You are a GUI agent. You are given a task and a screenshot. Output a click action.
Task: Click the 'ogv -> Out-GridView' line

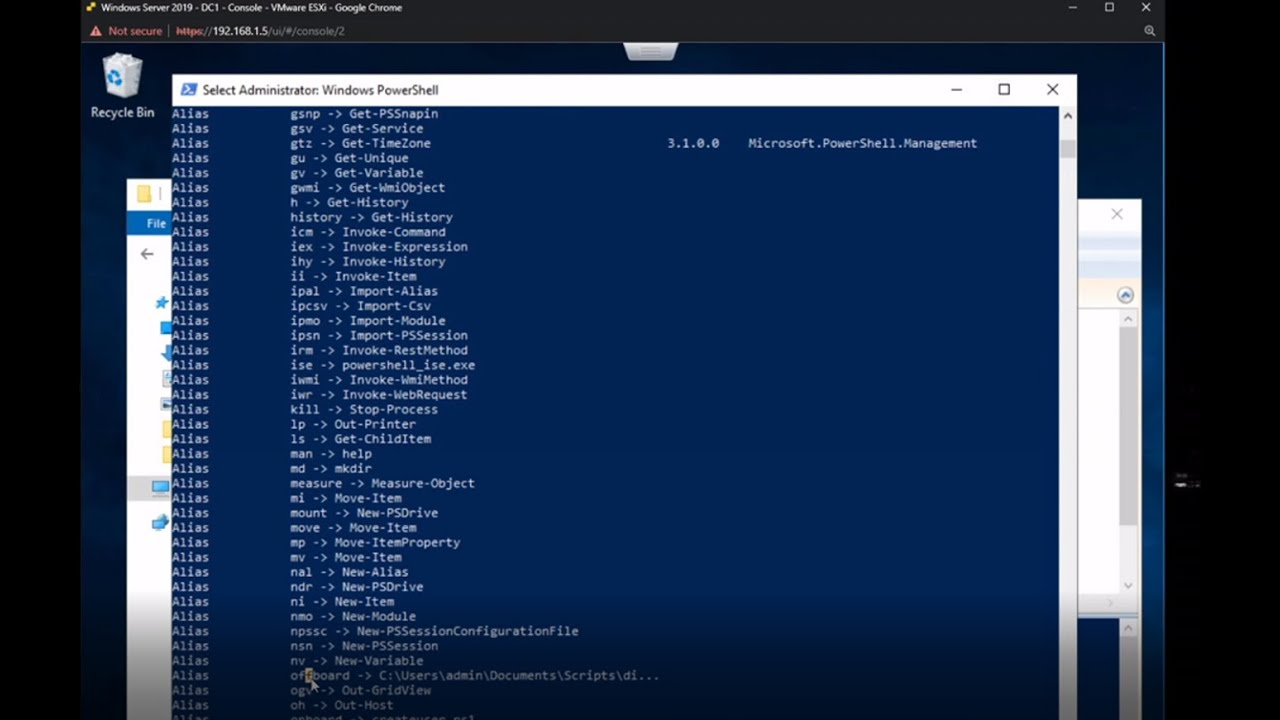[360, 690]
